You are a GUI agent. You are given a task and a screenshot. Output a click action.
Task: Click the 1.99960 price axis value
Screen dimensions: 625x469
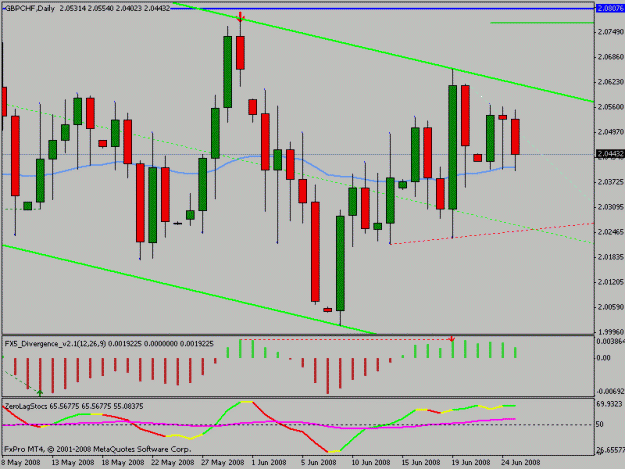pyautogui.click(x=611, y=332)
